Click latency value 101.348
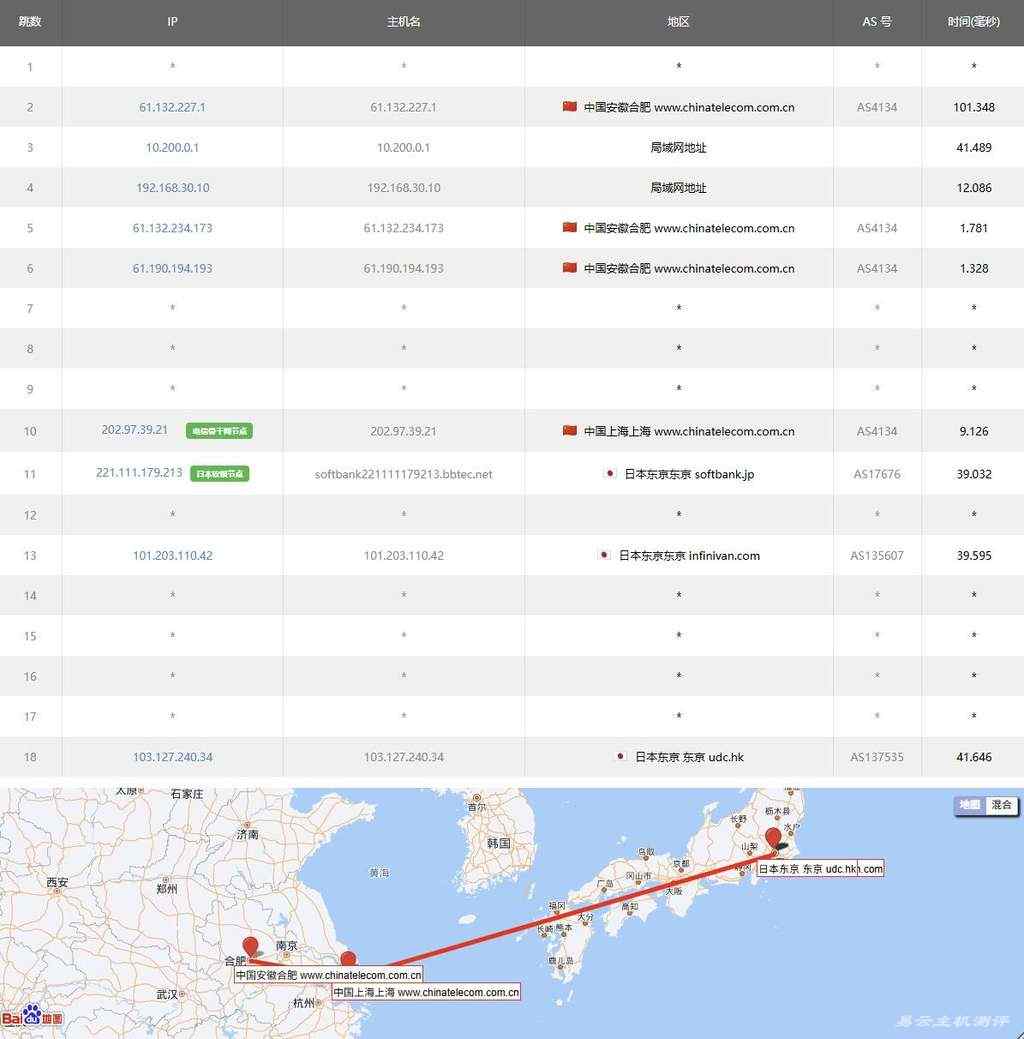The image size is (1024, 1039). click(974, 107)
